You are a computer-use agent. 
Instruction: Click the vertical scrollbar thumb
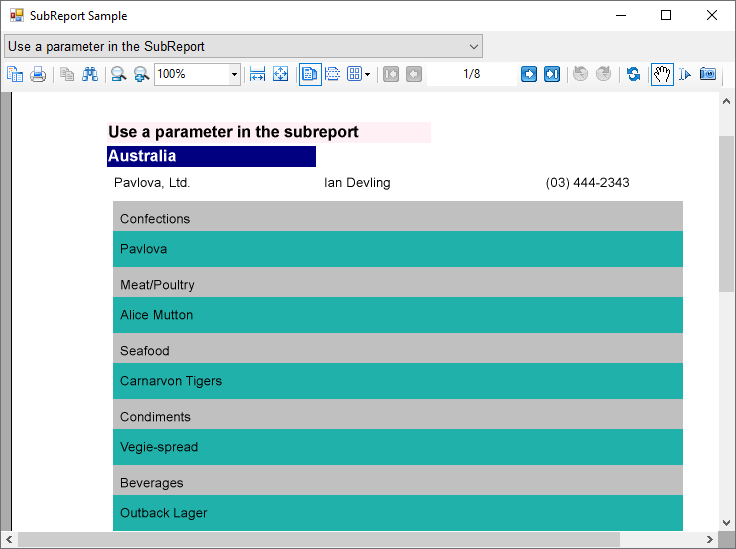[726, 214]
